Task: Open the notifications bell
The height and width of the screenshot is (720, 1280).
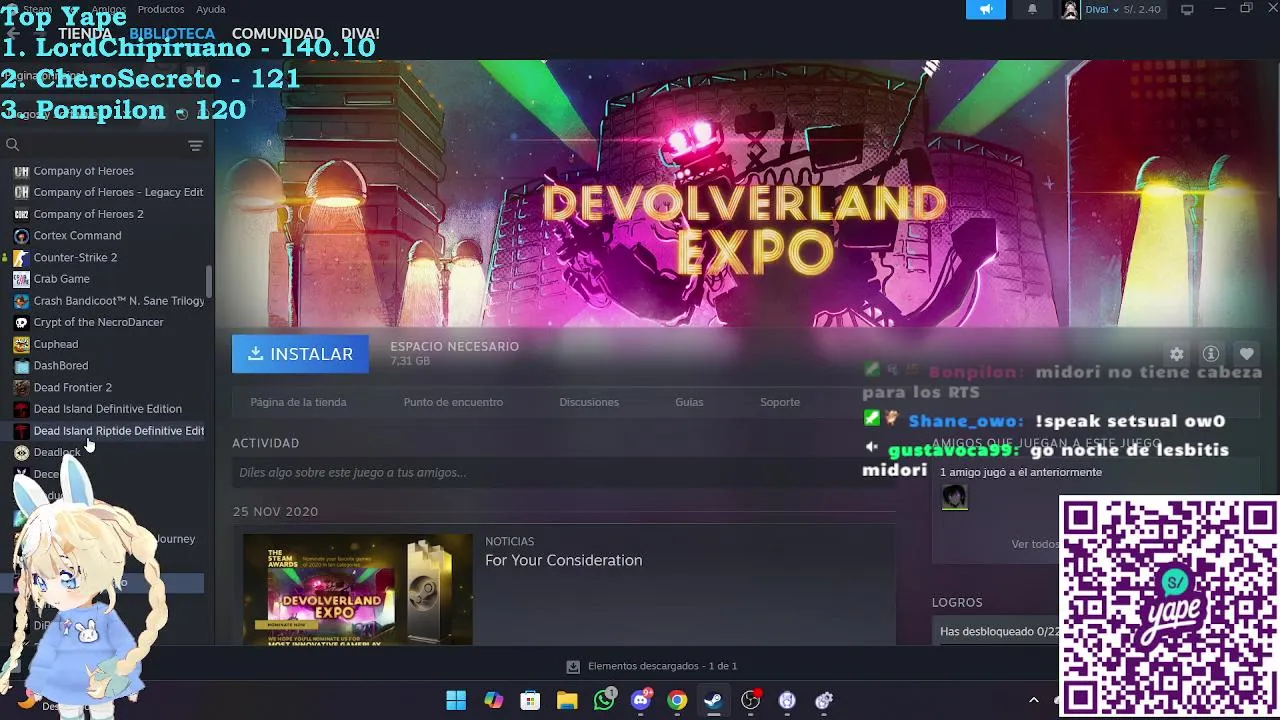Action: pos(1032,9)
